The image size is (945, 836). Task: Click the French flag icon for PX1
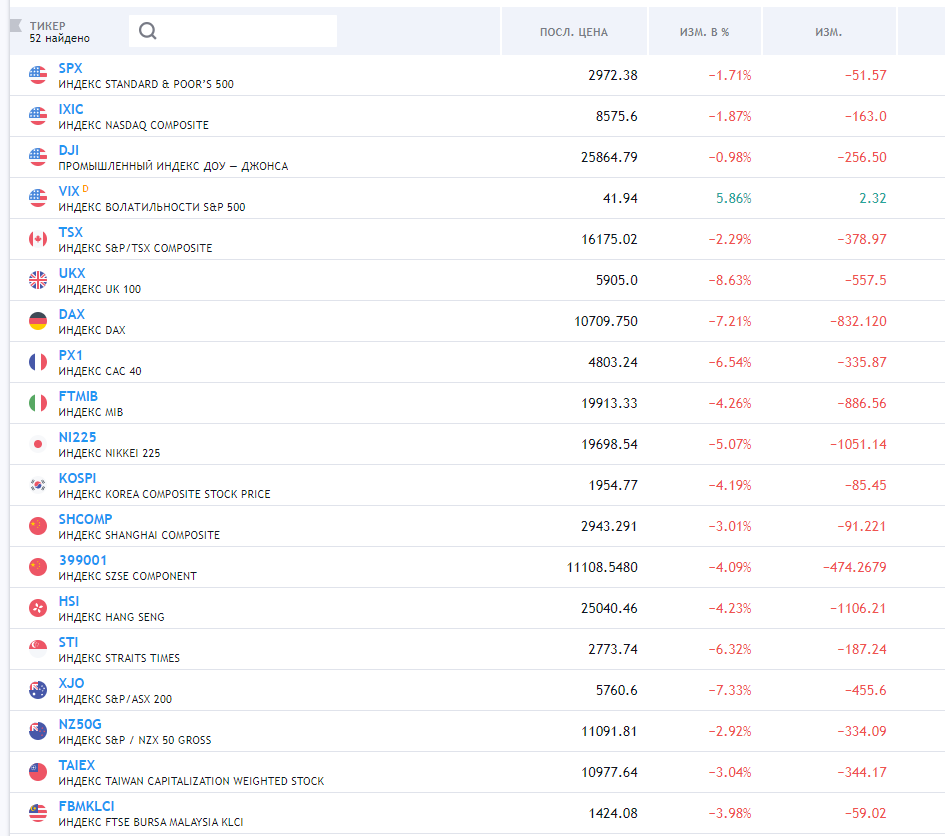click(38, 362)
